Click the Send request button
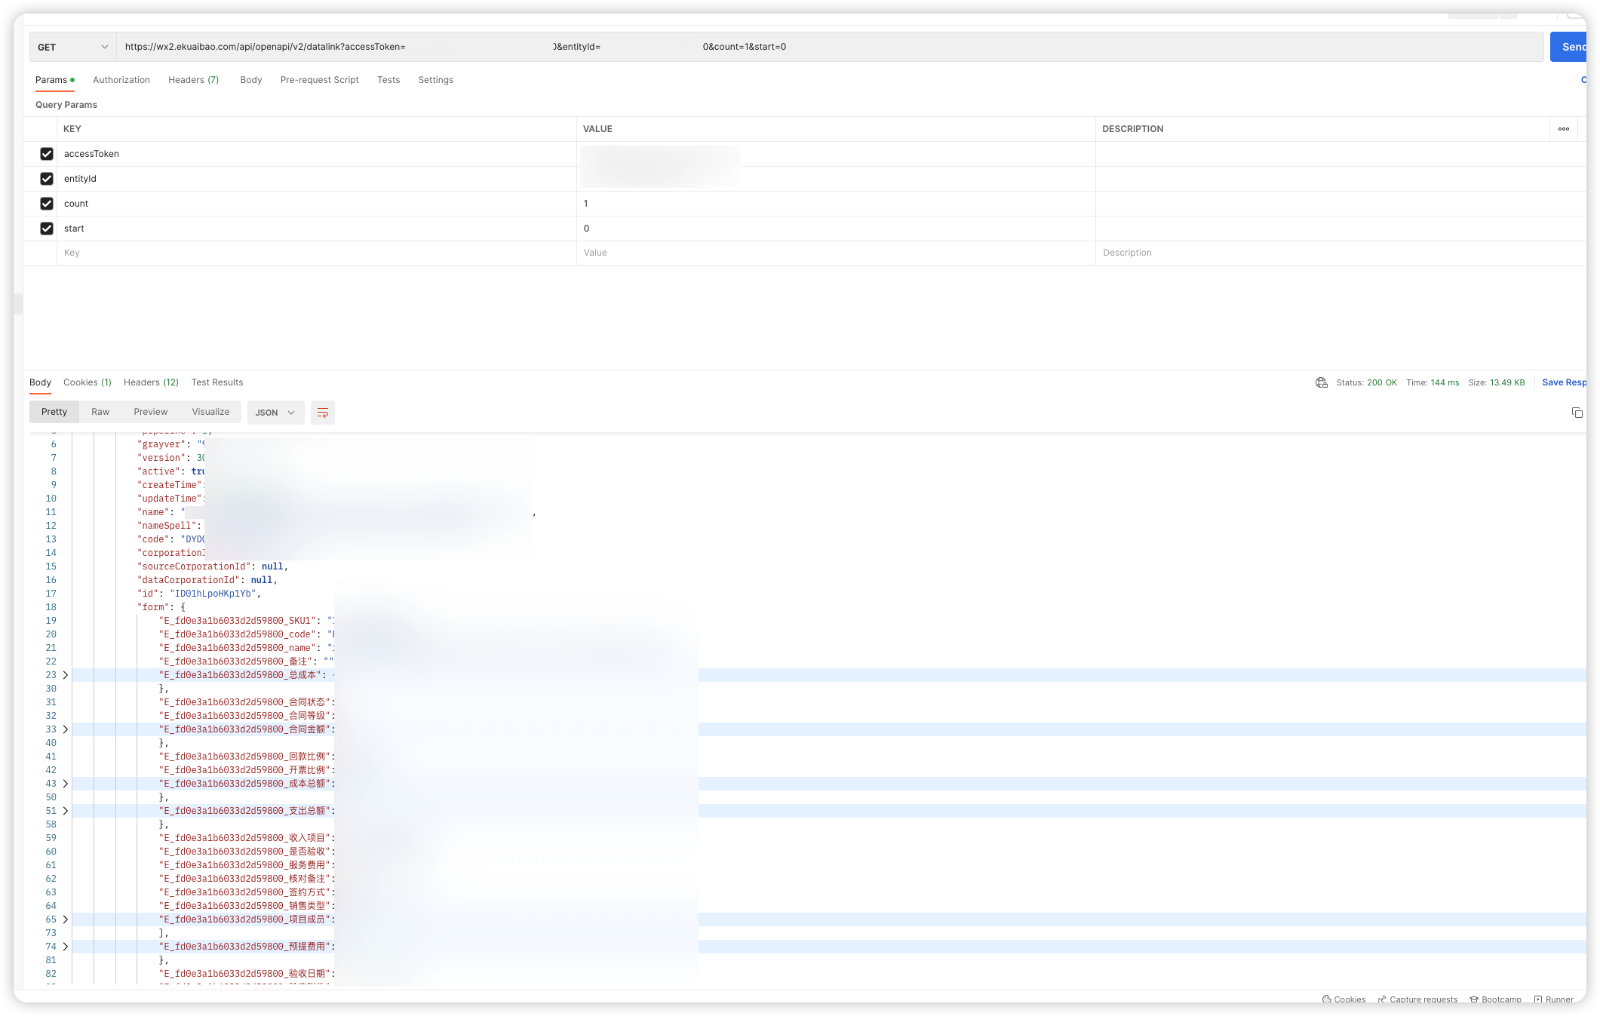 click(x=1568, y=47)
